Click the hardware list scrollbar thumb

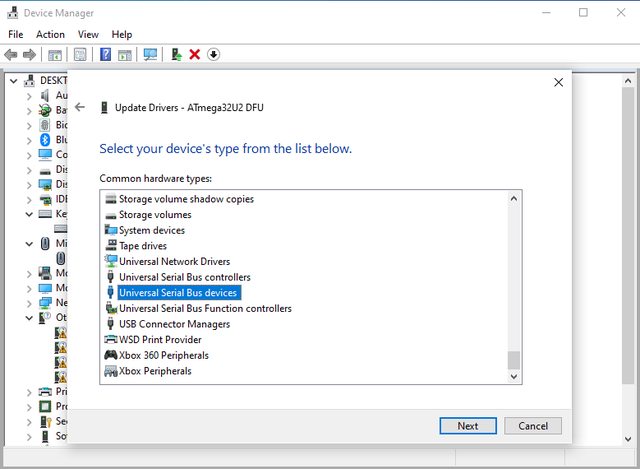(x=514, y=360)
